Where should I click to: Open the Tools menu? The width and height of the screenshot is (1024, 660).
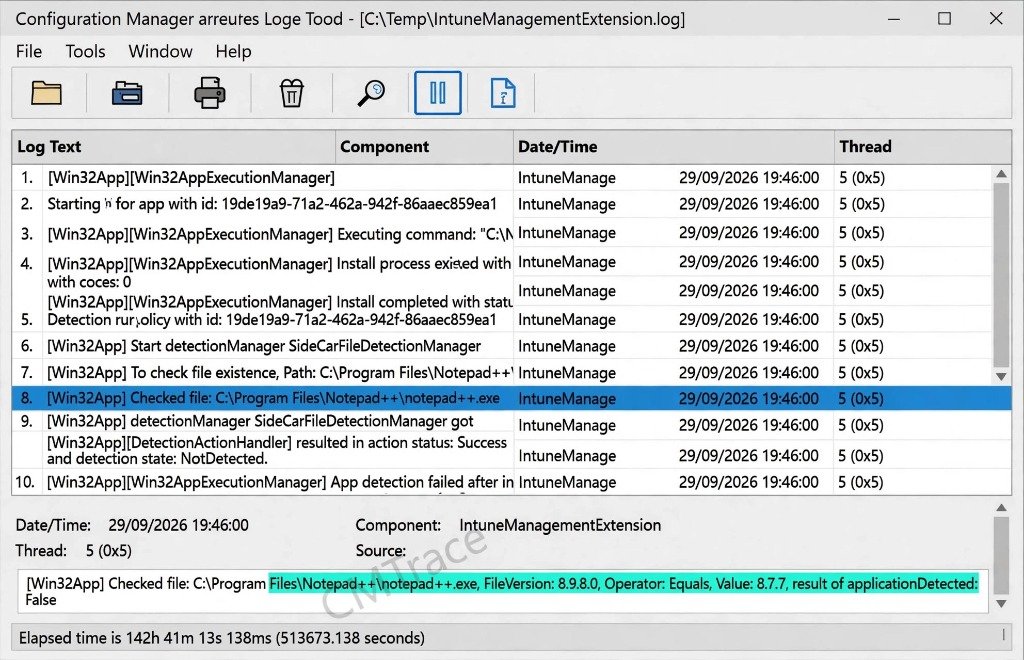pyautogui.click(x=86, y=52)
